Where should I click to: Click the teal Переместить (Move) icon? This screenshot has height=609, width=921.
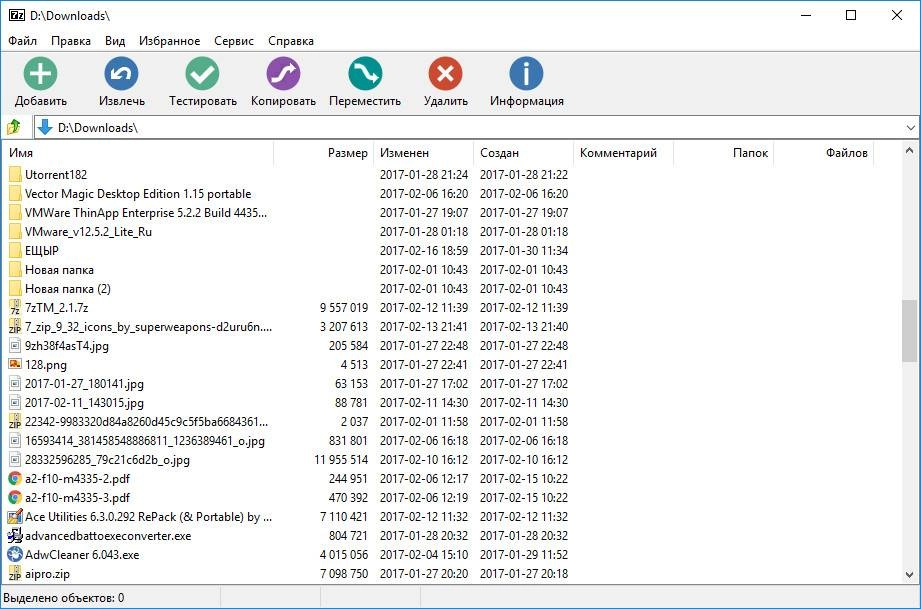click(x=365, y=74)
